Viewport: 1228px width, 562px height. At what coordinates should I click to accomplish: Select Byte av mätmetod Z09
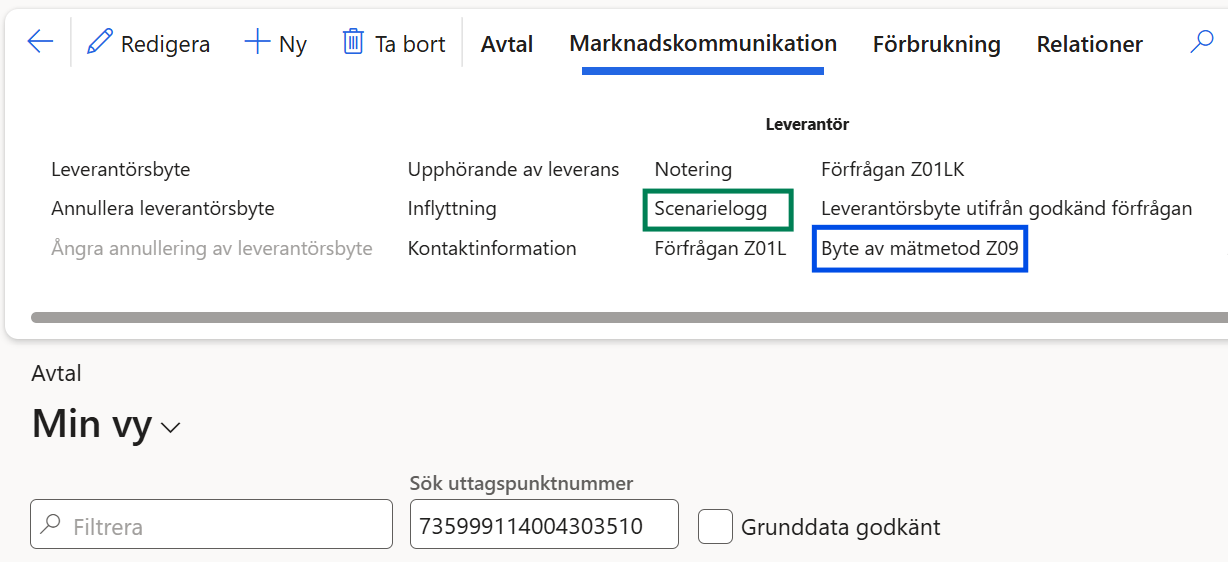coord(920,249)
